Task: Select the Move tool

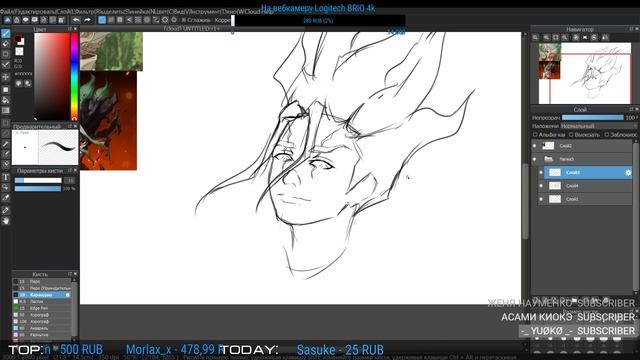Action: coord(6,77)
